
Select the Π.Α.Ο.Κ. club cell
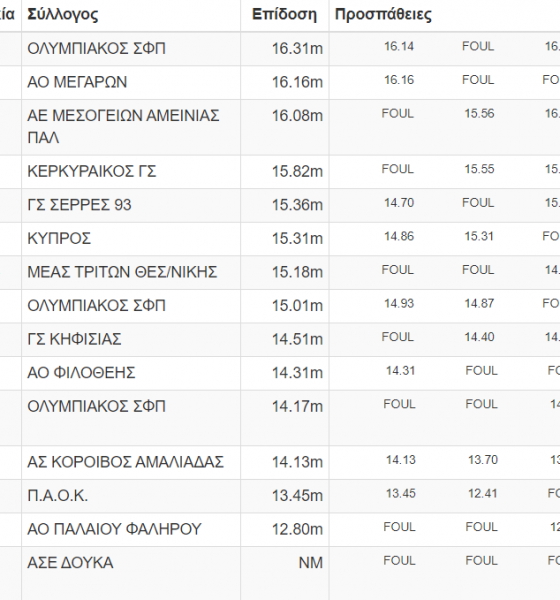point(131,496)
